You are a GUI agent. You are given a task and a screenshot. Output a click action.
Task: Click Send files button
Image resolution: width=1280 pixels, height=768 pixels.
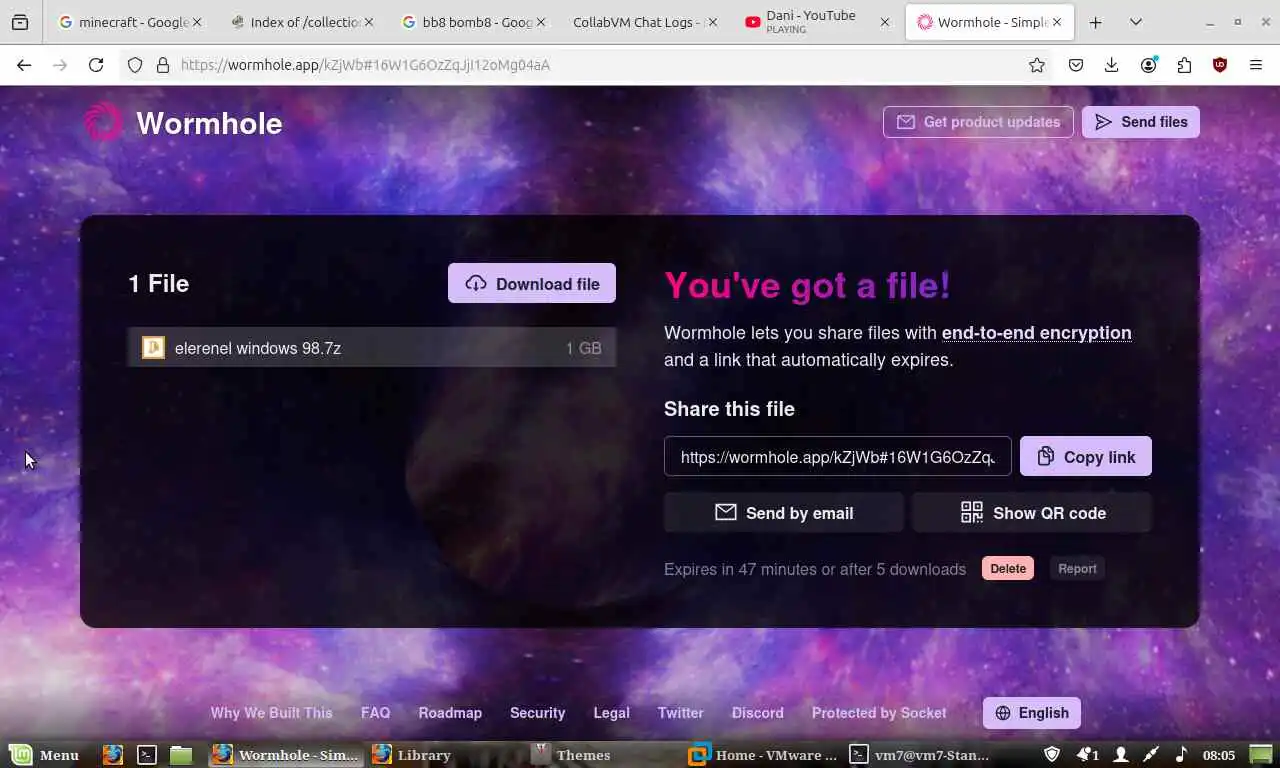[x=1141, y=122]
